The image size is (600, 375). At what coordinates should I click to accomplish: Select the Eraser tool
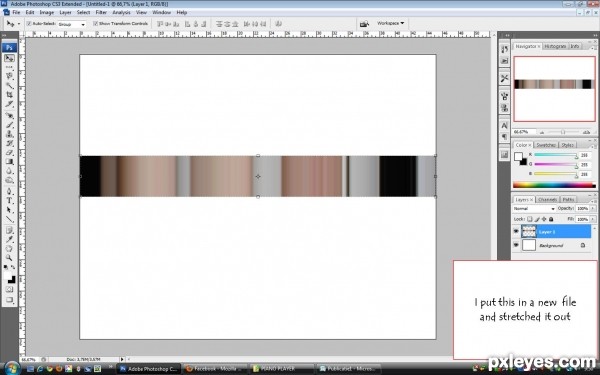[x=9, y=152]
